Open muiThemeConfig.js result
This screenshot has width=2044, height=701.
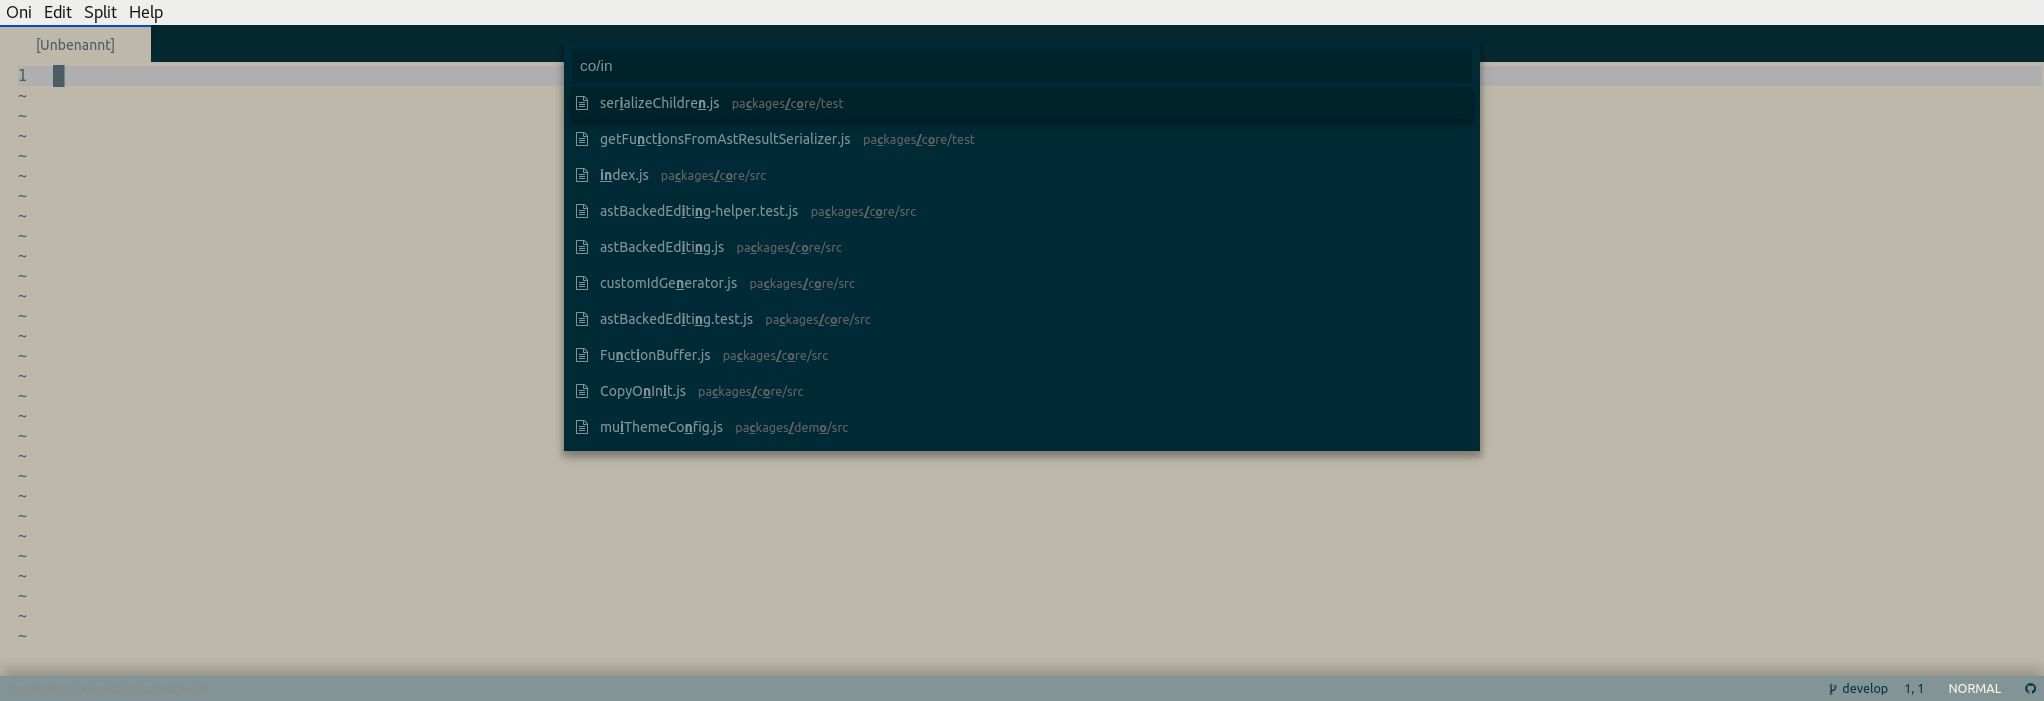coord(1021,427)
